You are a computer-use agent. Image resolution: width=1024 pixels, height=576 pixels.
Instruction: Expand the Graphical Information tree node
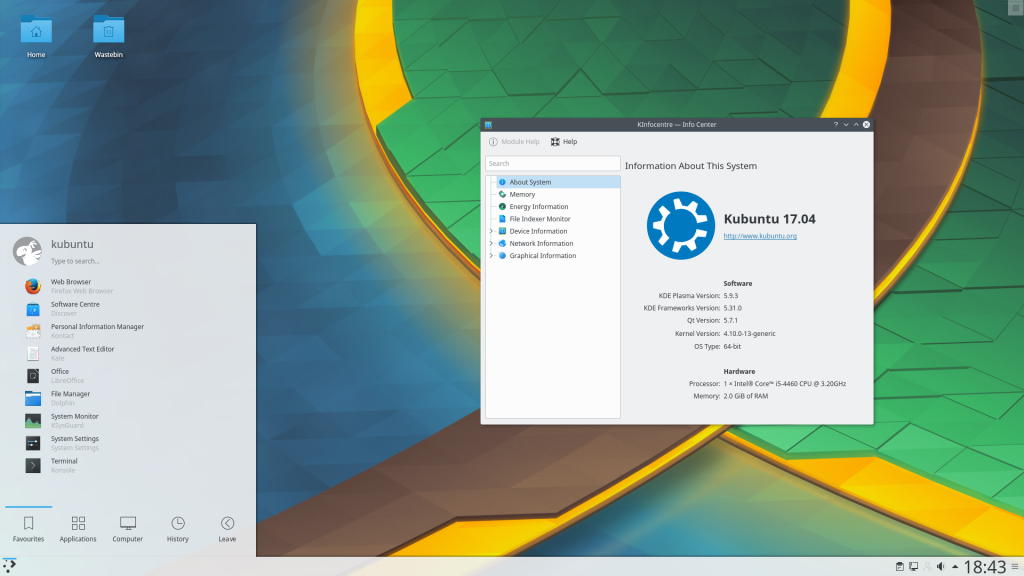pyautogui.click(x=491, y=256)
